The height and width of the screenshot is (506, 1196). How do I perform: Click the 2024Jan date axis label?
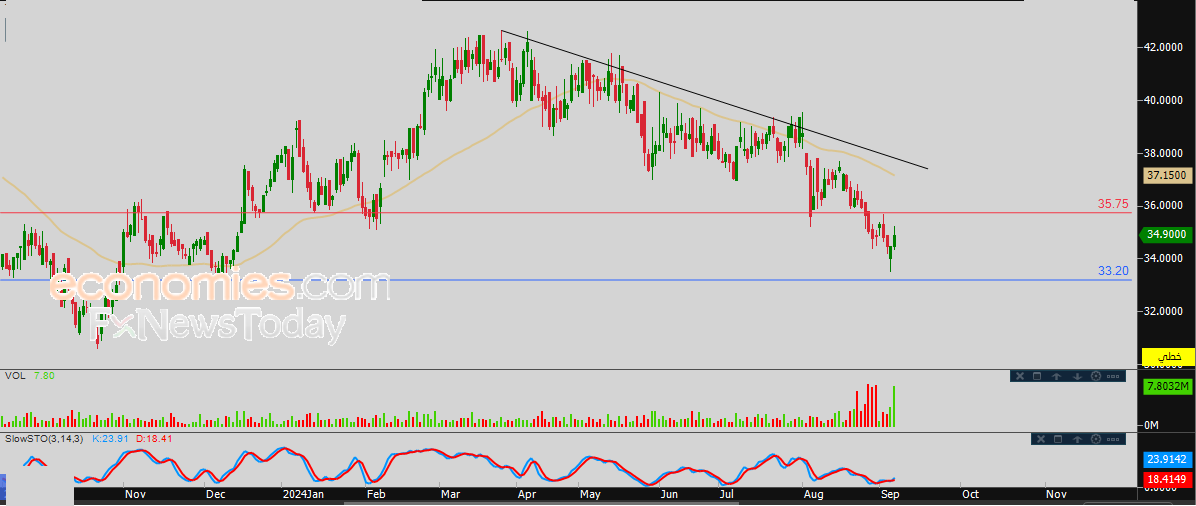302,495
